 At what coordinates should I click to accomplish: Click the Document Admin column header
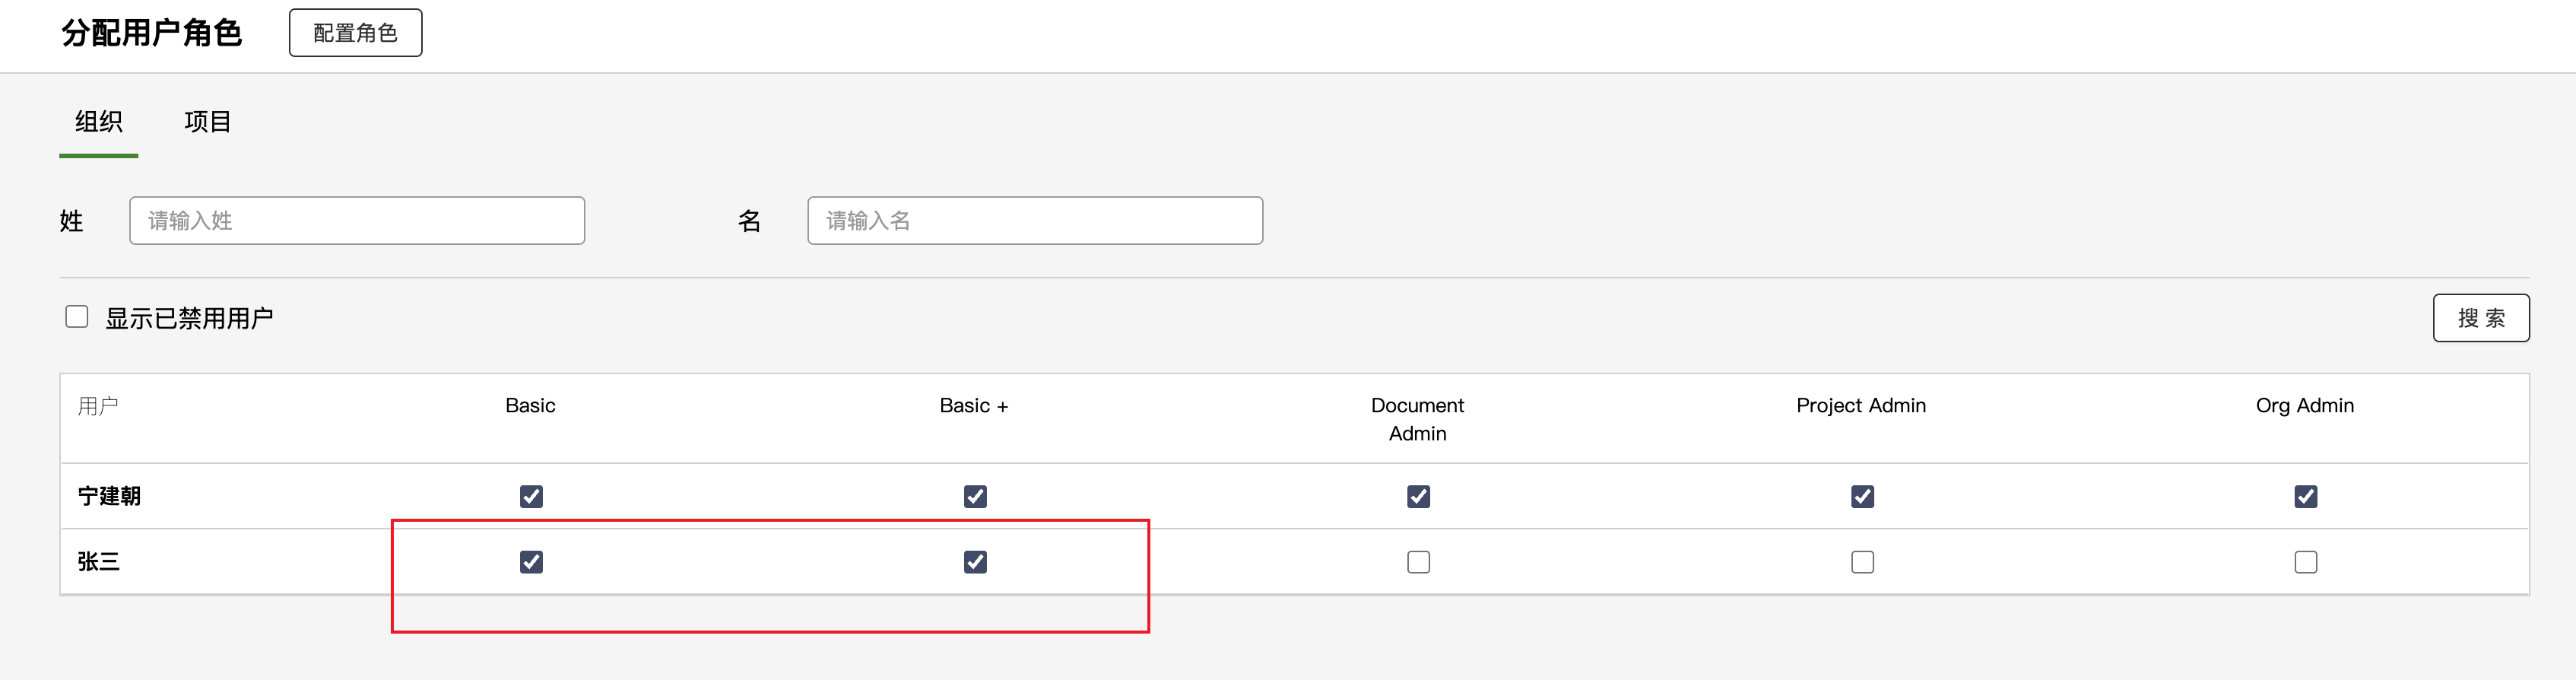pos(1417,419)
